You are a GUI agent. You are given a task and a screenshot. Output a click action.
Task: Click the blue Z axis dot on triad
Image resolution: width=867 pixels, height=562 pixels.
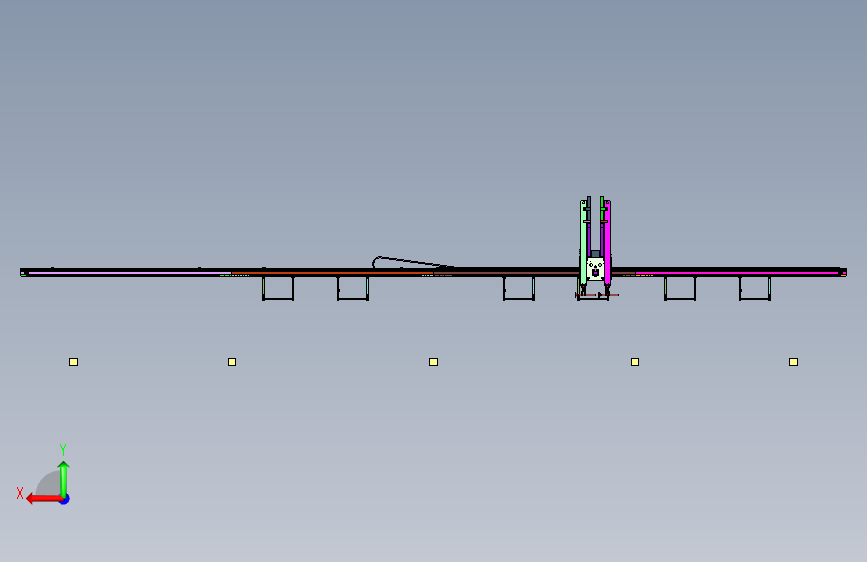(65, 499)
